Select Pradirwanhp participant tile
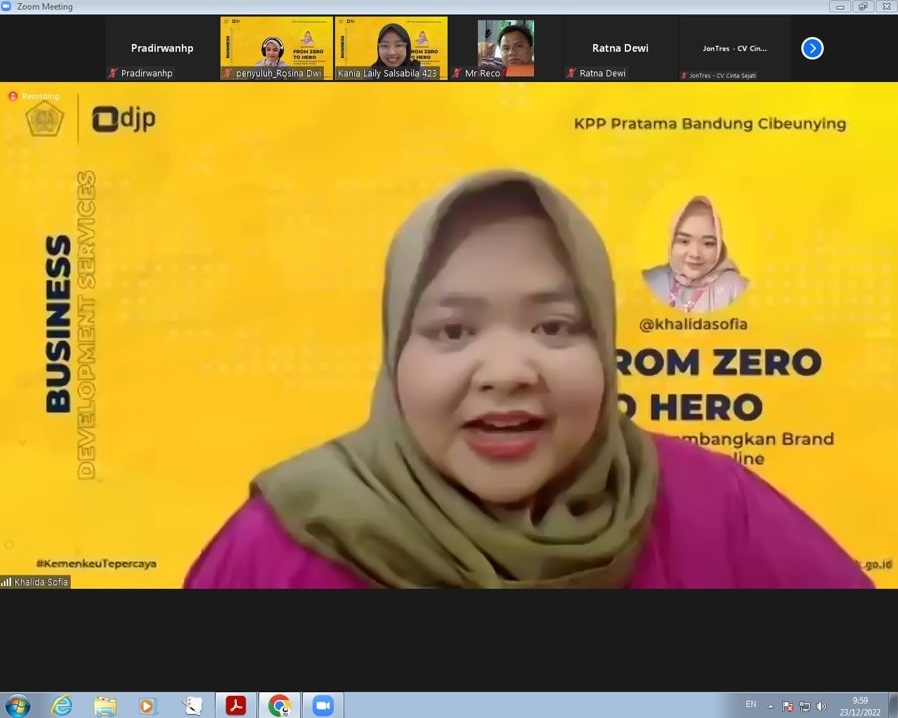This screenshot has height=718, width=898. (x=162, y=48)
